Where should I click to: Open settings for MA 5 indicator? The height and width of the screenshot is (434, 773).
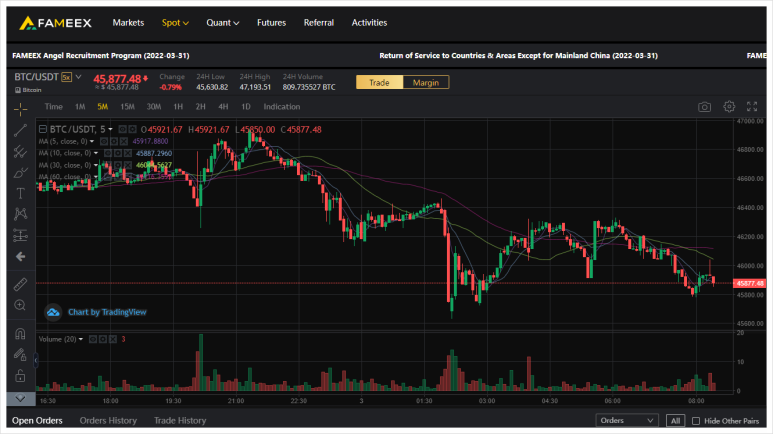[114, 141]
